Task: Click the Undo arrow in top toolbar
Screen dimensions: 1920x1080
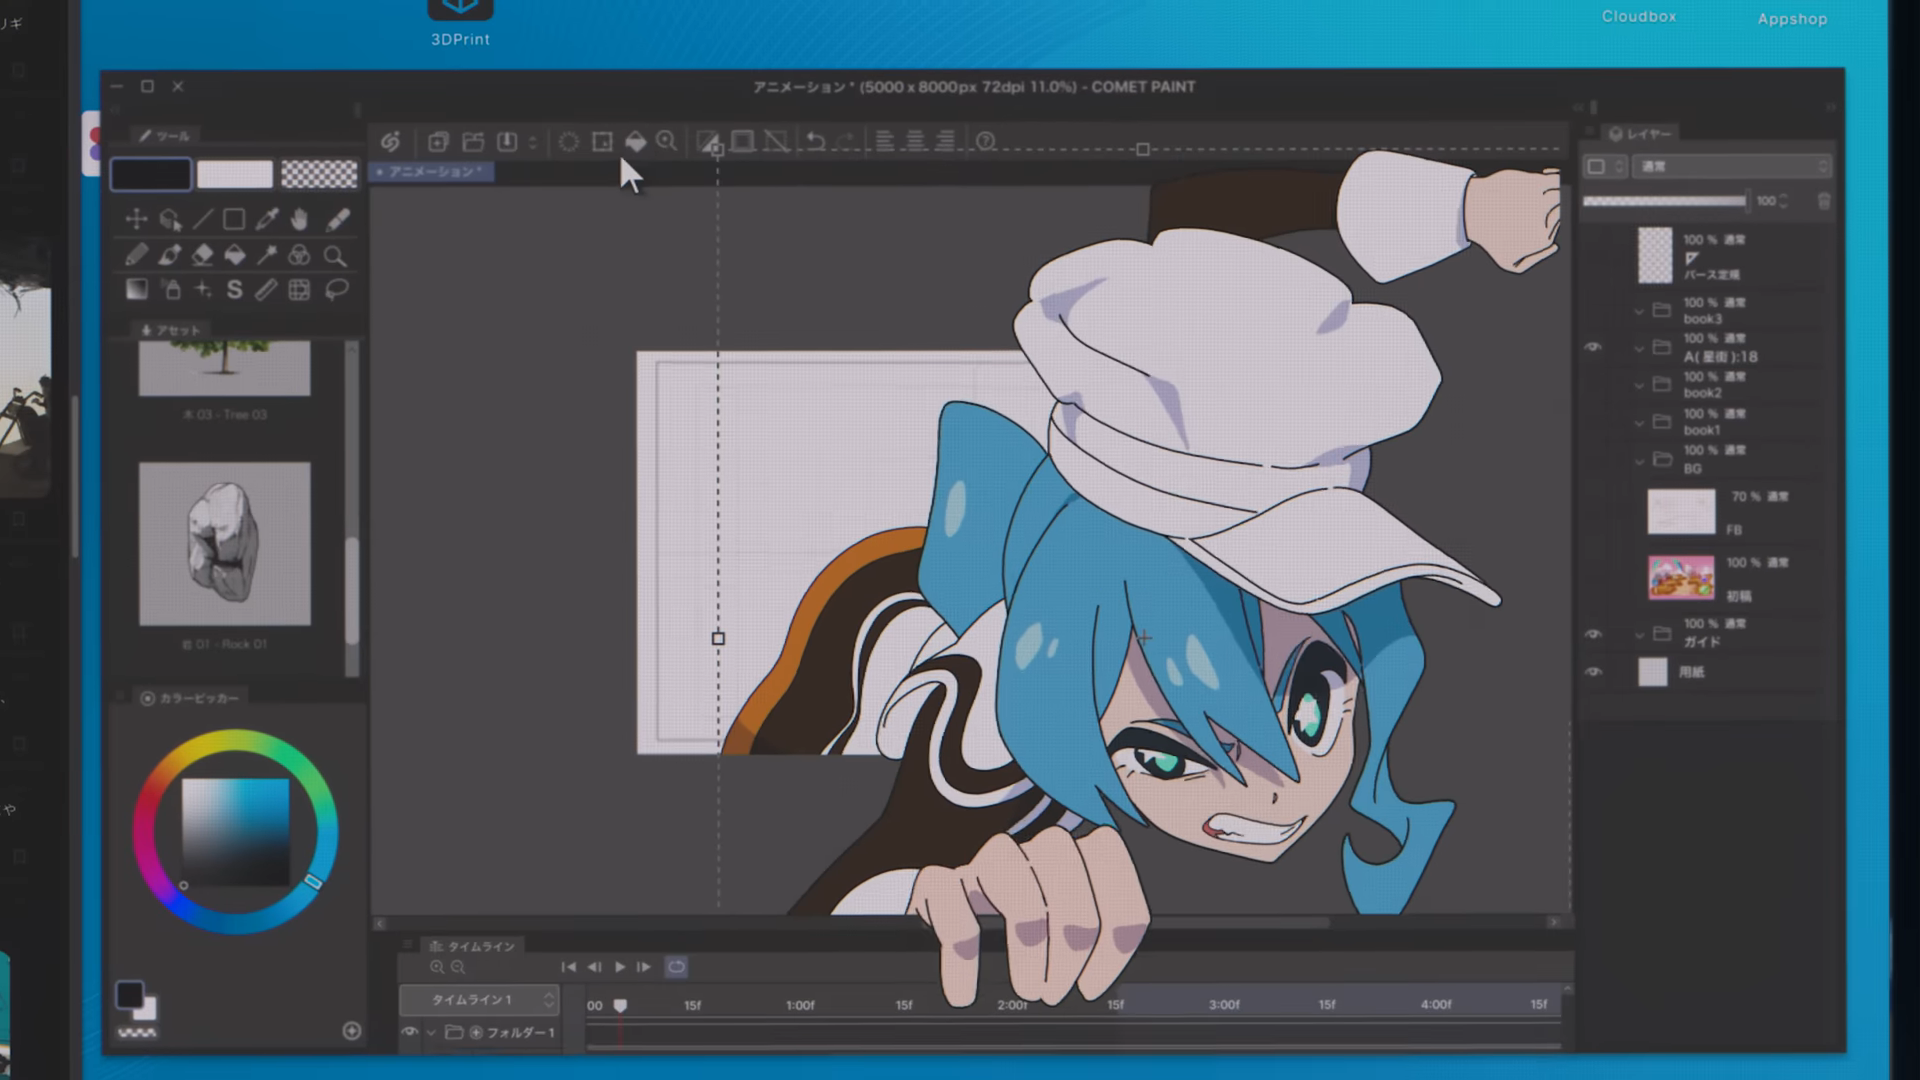Action: click(816, 141)
